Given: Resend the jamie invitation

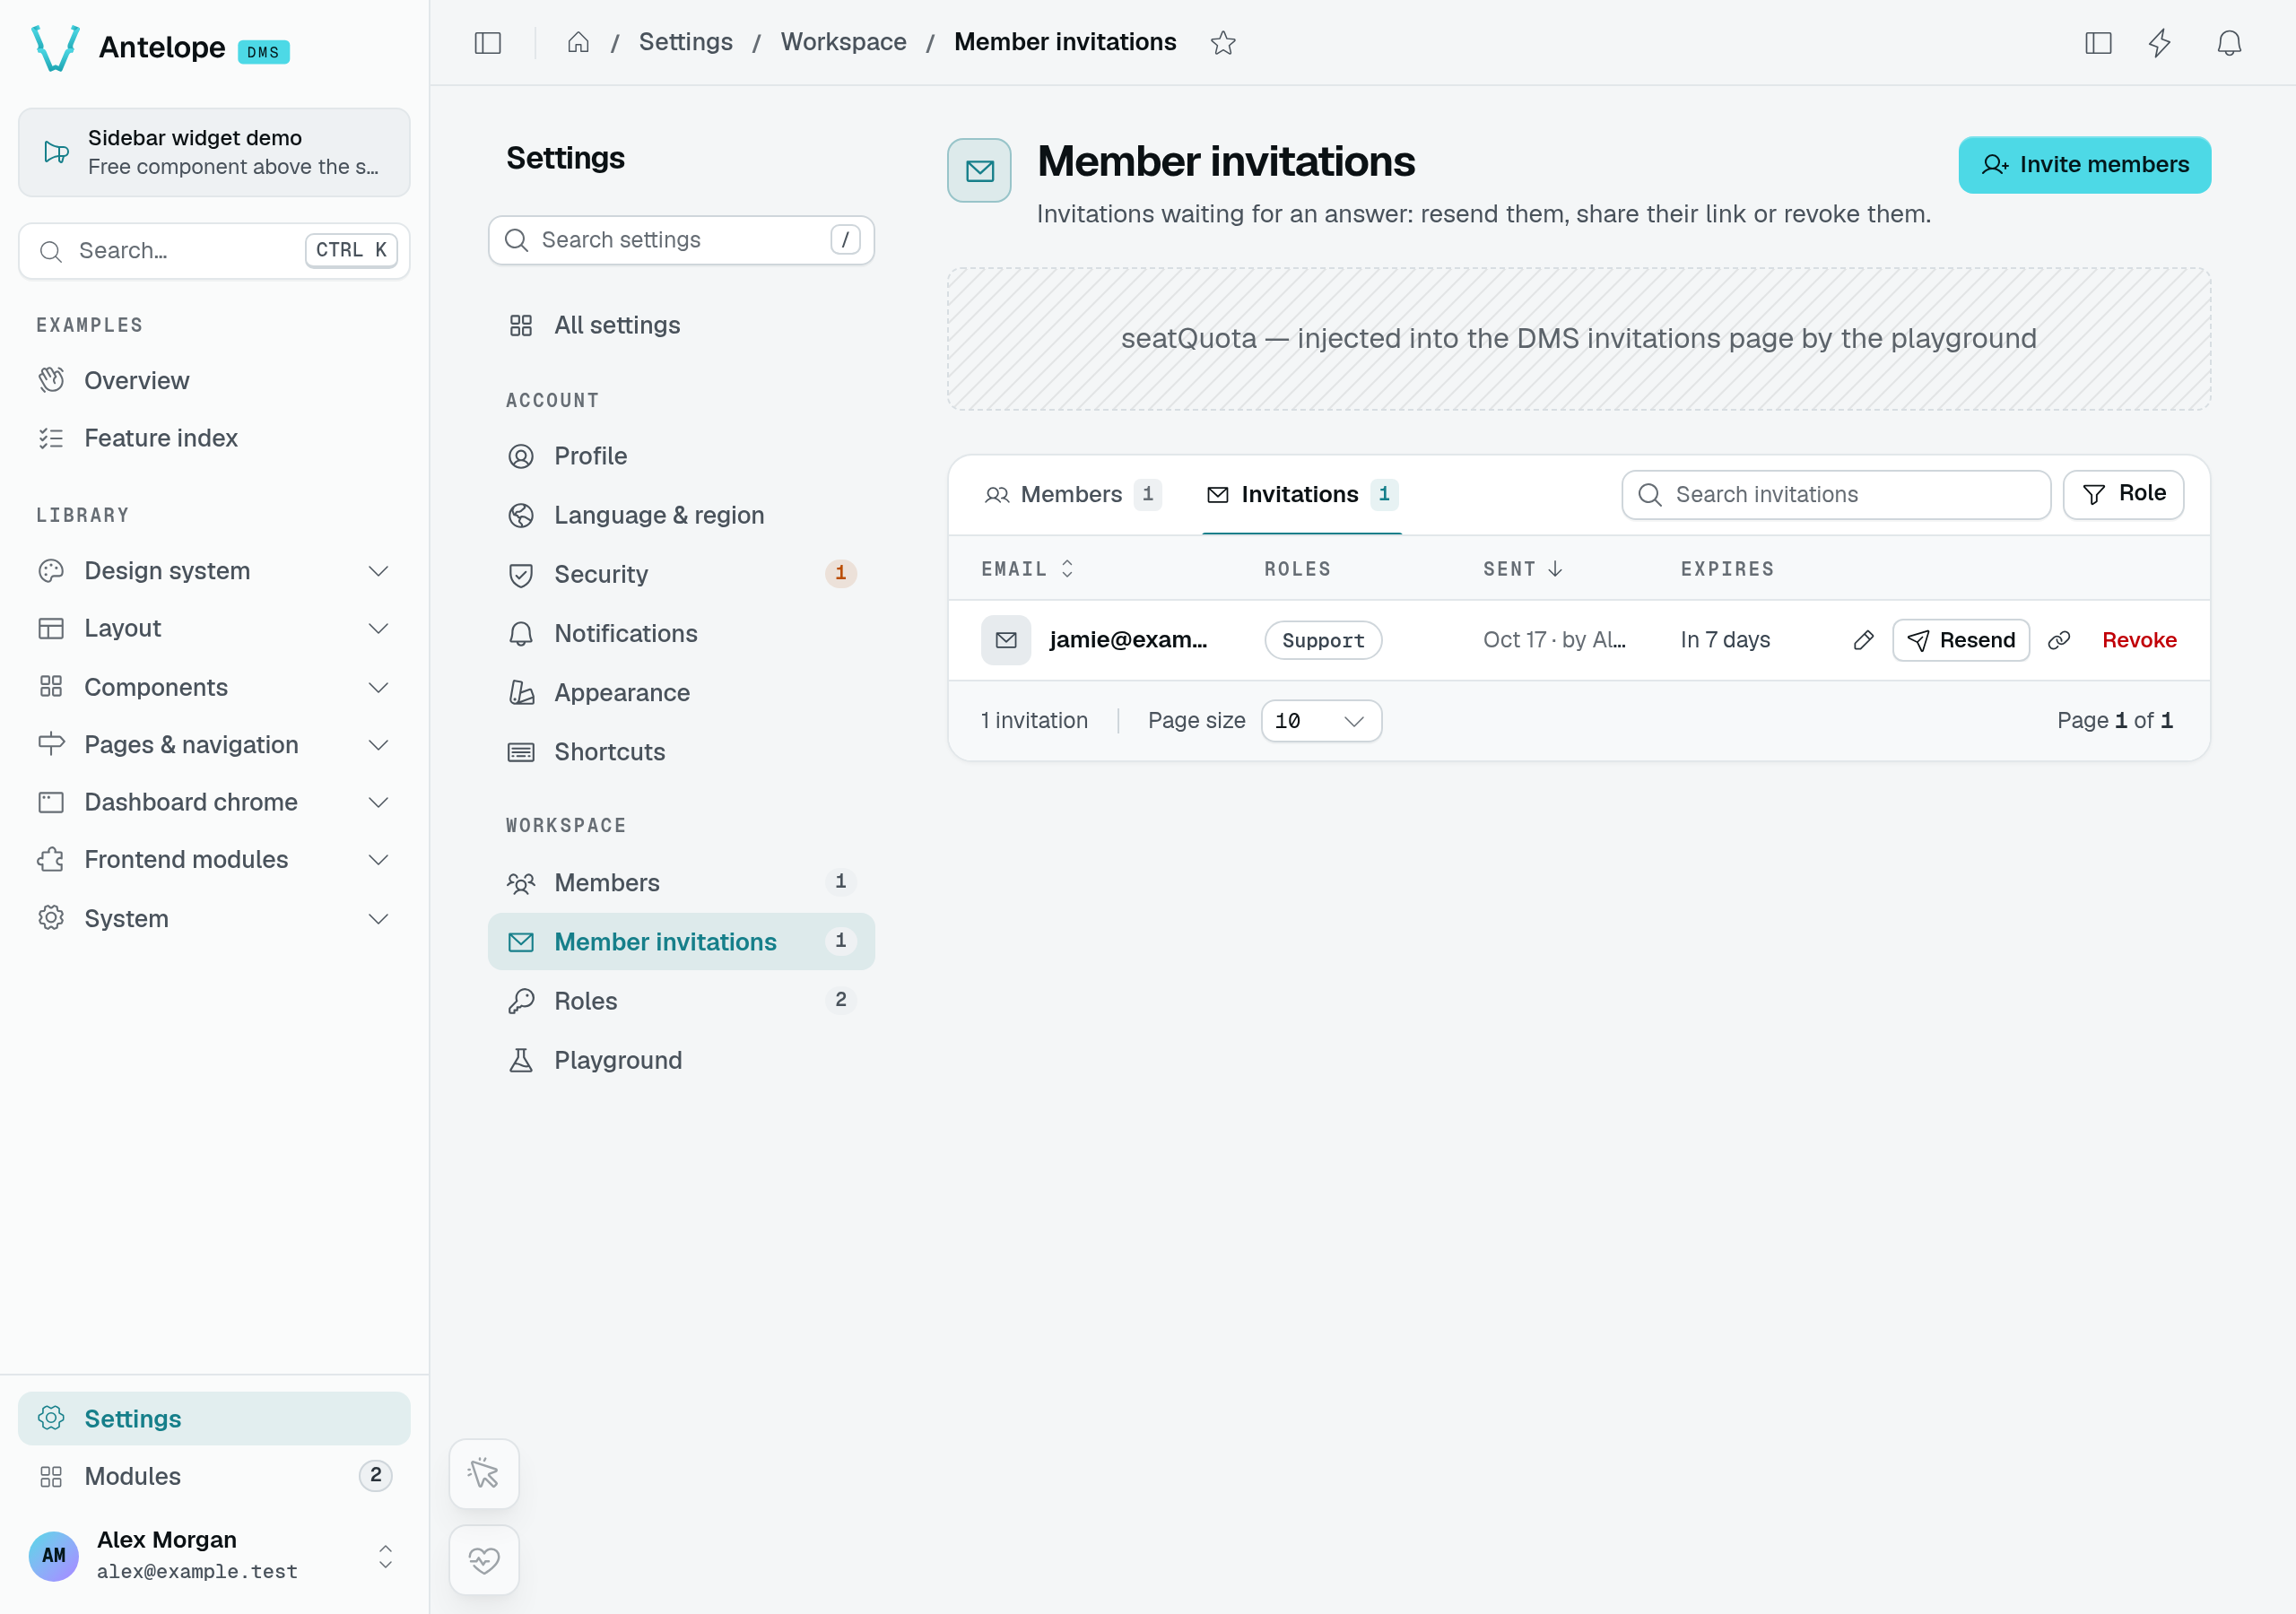Looking at the screenshot, I should (x=1960, y=640).
